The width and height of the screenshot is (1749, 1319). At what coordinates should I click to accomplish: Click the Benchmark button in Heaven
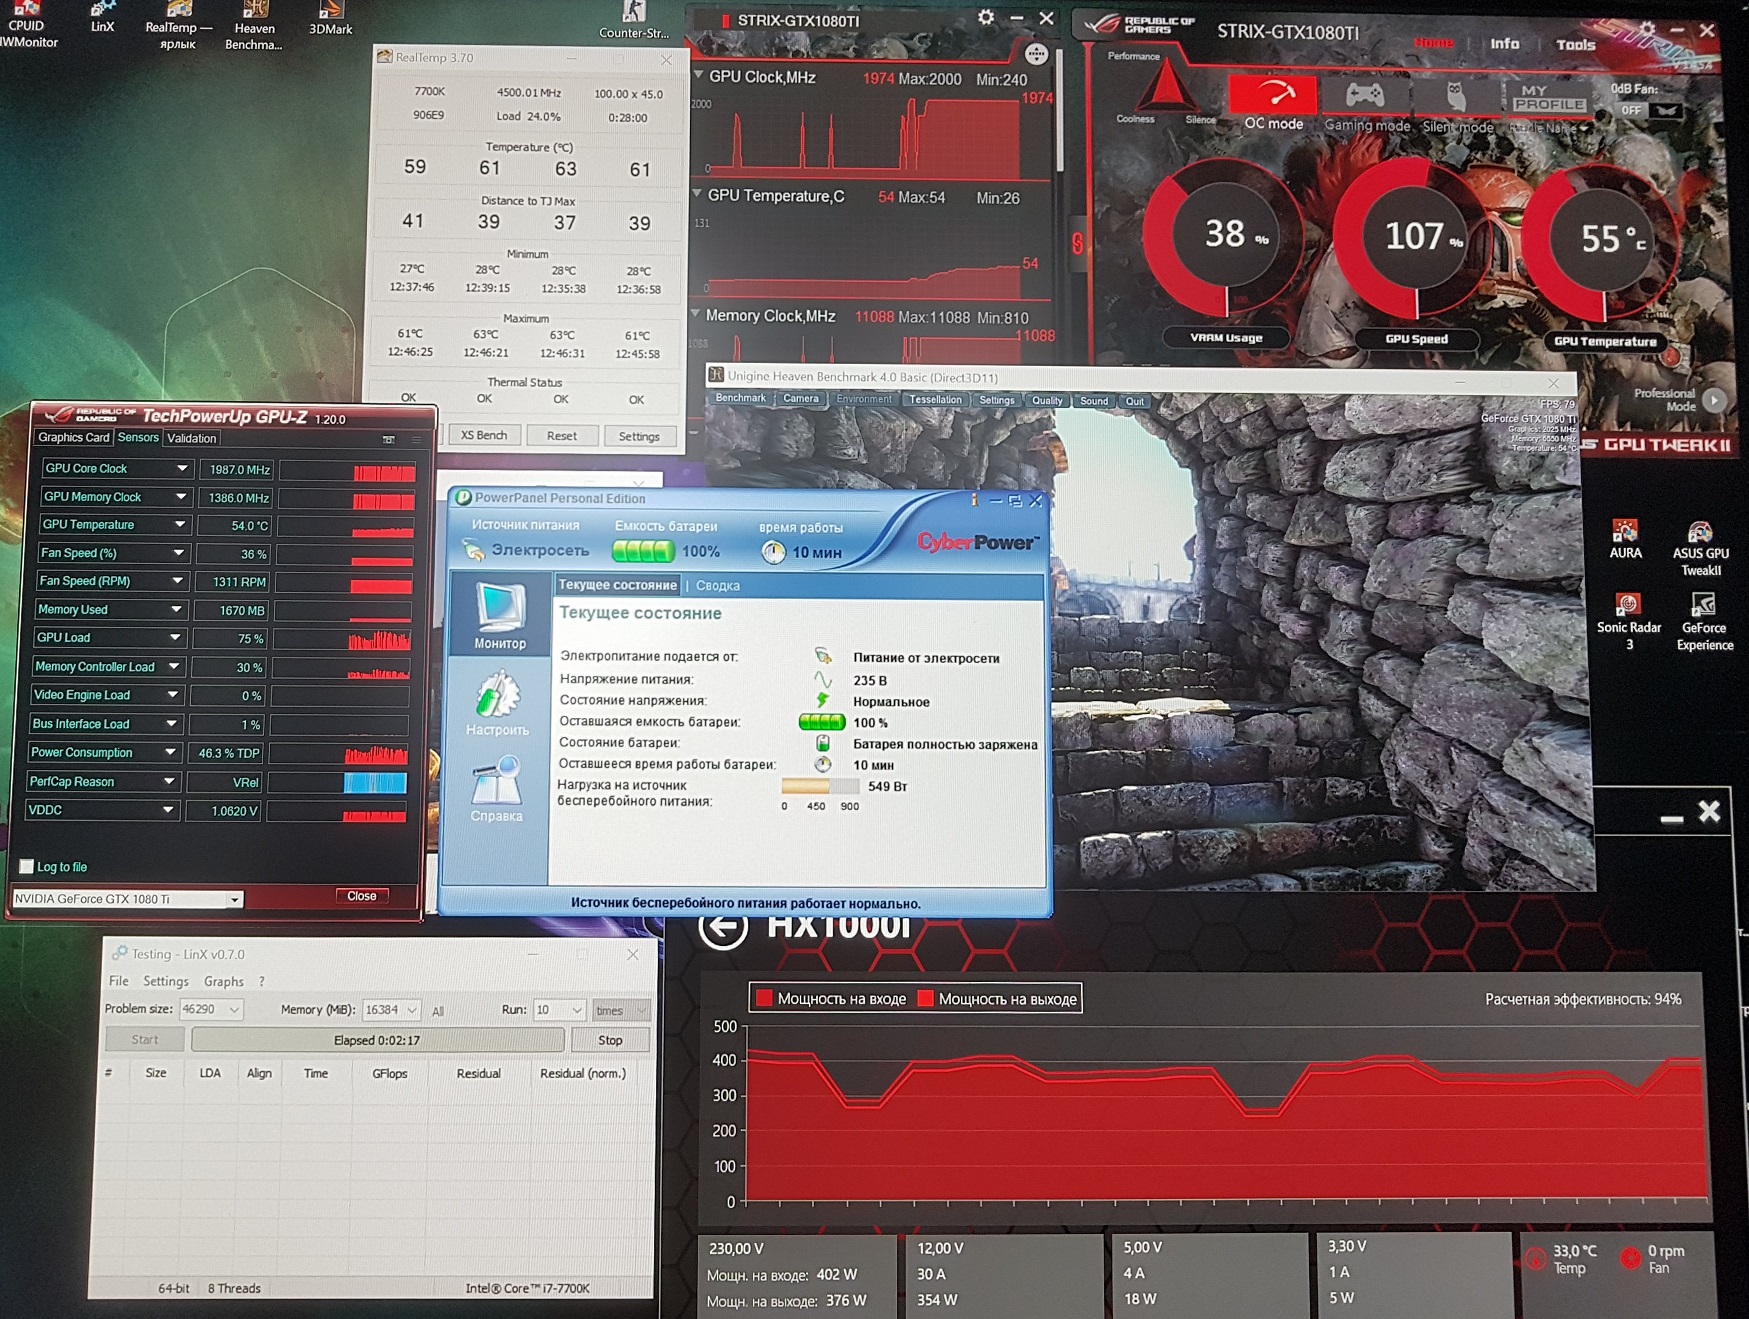pos(740,398)
